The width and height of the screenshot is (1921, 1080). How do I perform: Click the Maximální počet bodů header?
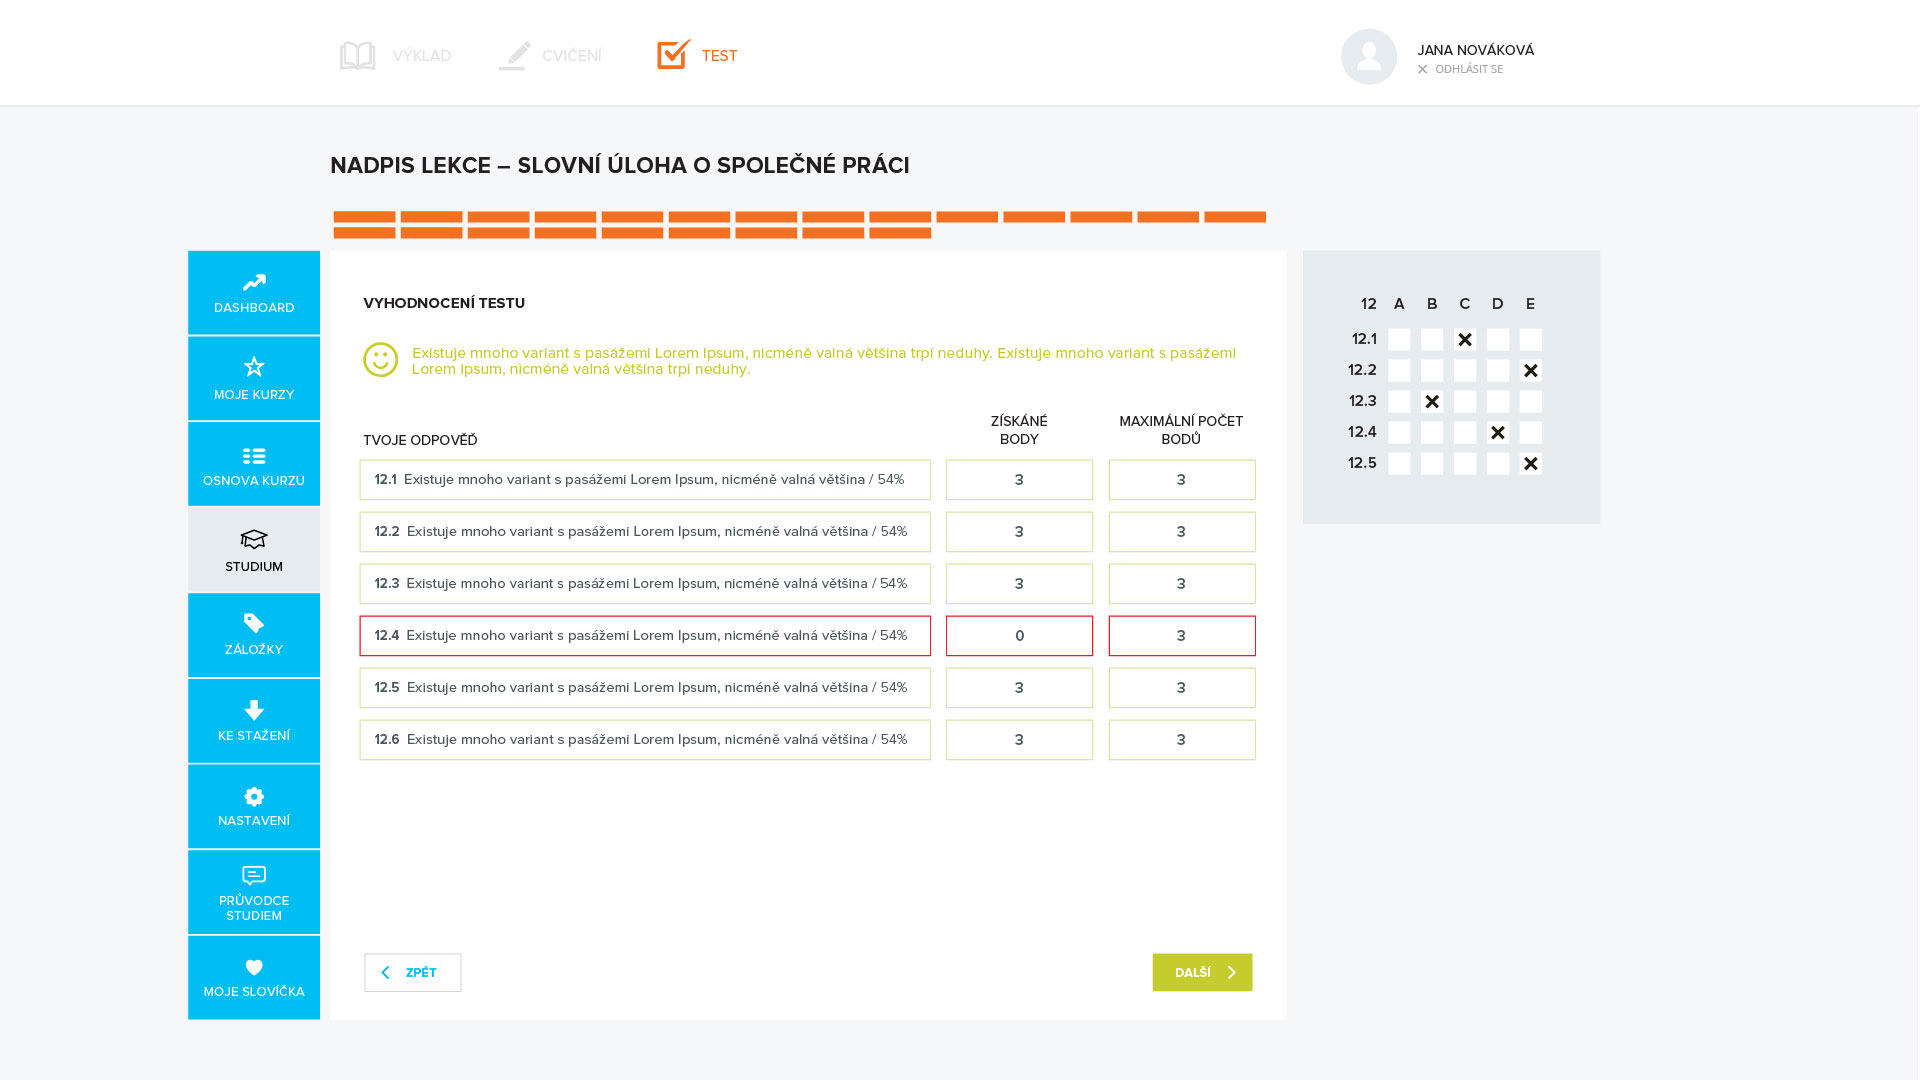[1181, 430]
